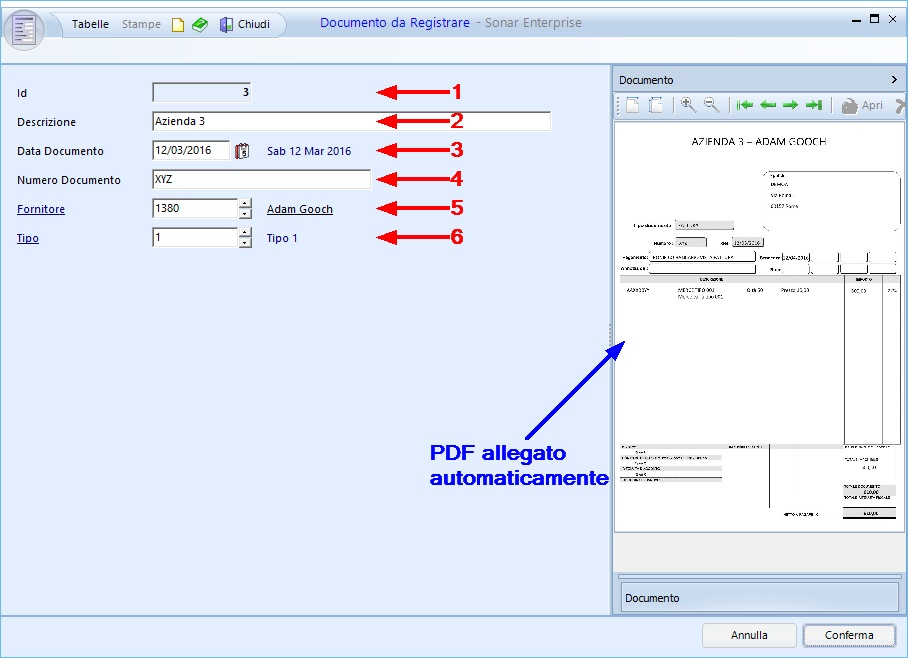Click the Sonar application menu orb
The image size is (908, 658).
24,28
